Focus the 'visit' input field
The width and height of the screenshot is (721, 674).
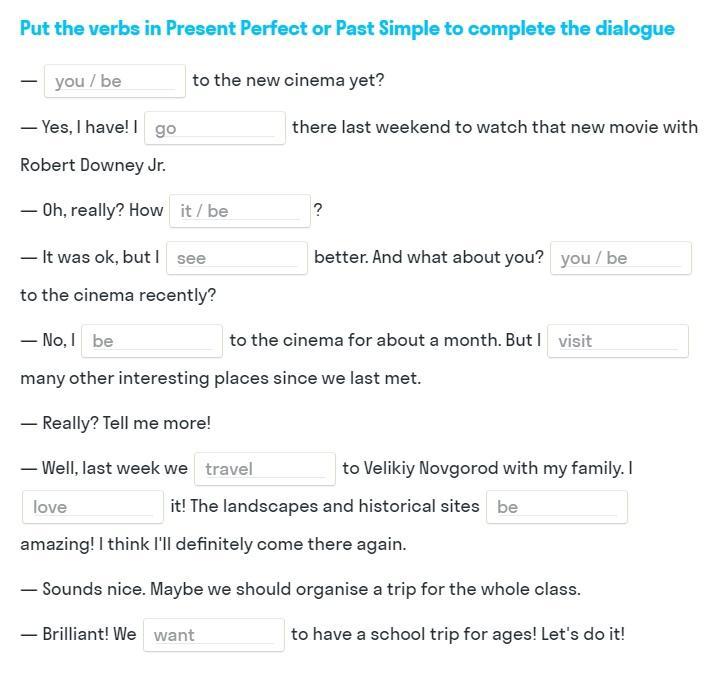click(618, 341)
